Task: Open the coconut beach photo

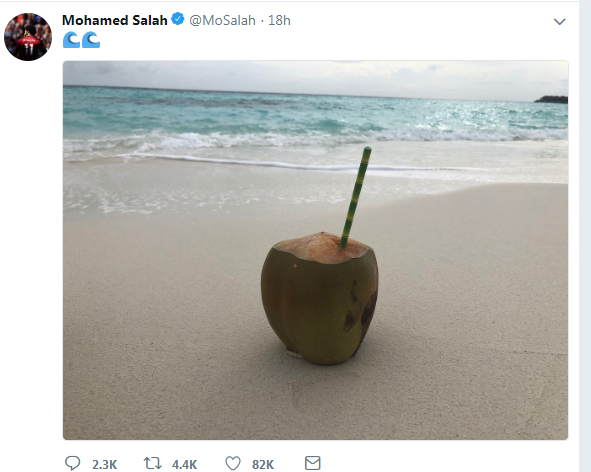Action: click(315, 250)
